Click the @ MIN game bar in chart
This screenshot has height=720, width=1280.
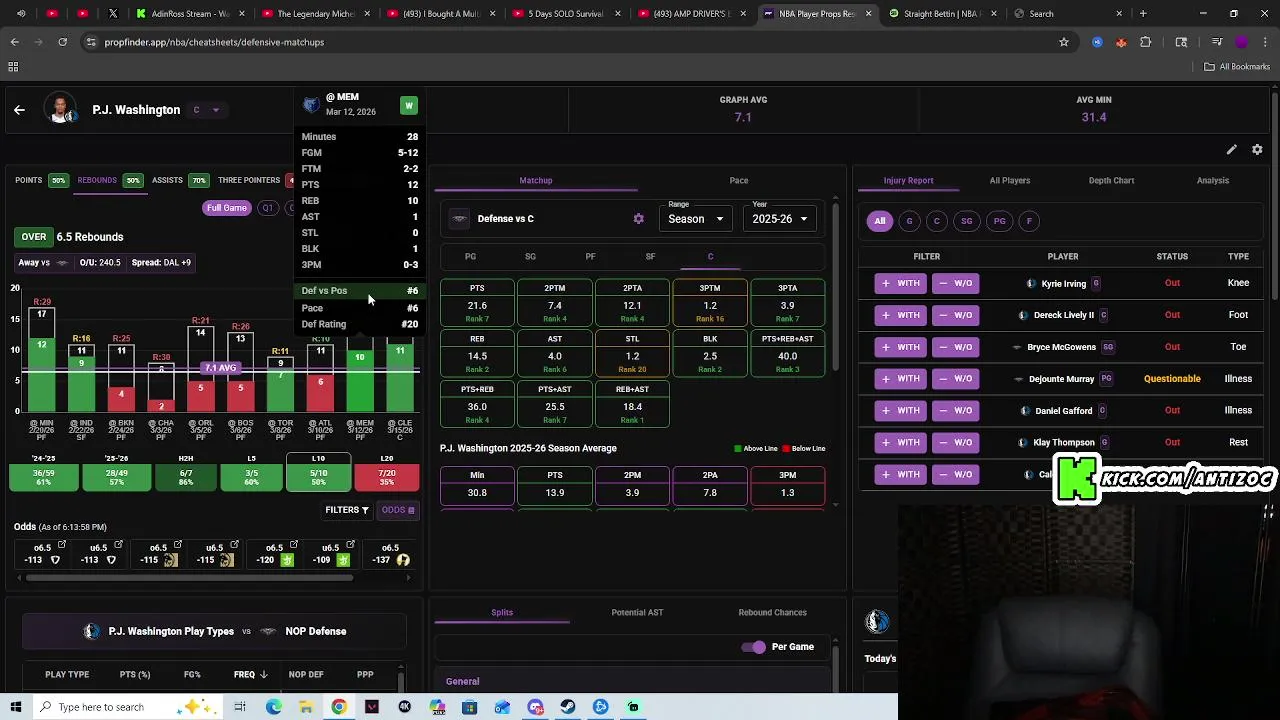click(x=42, y=360)
